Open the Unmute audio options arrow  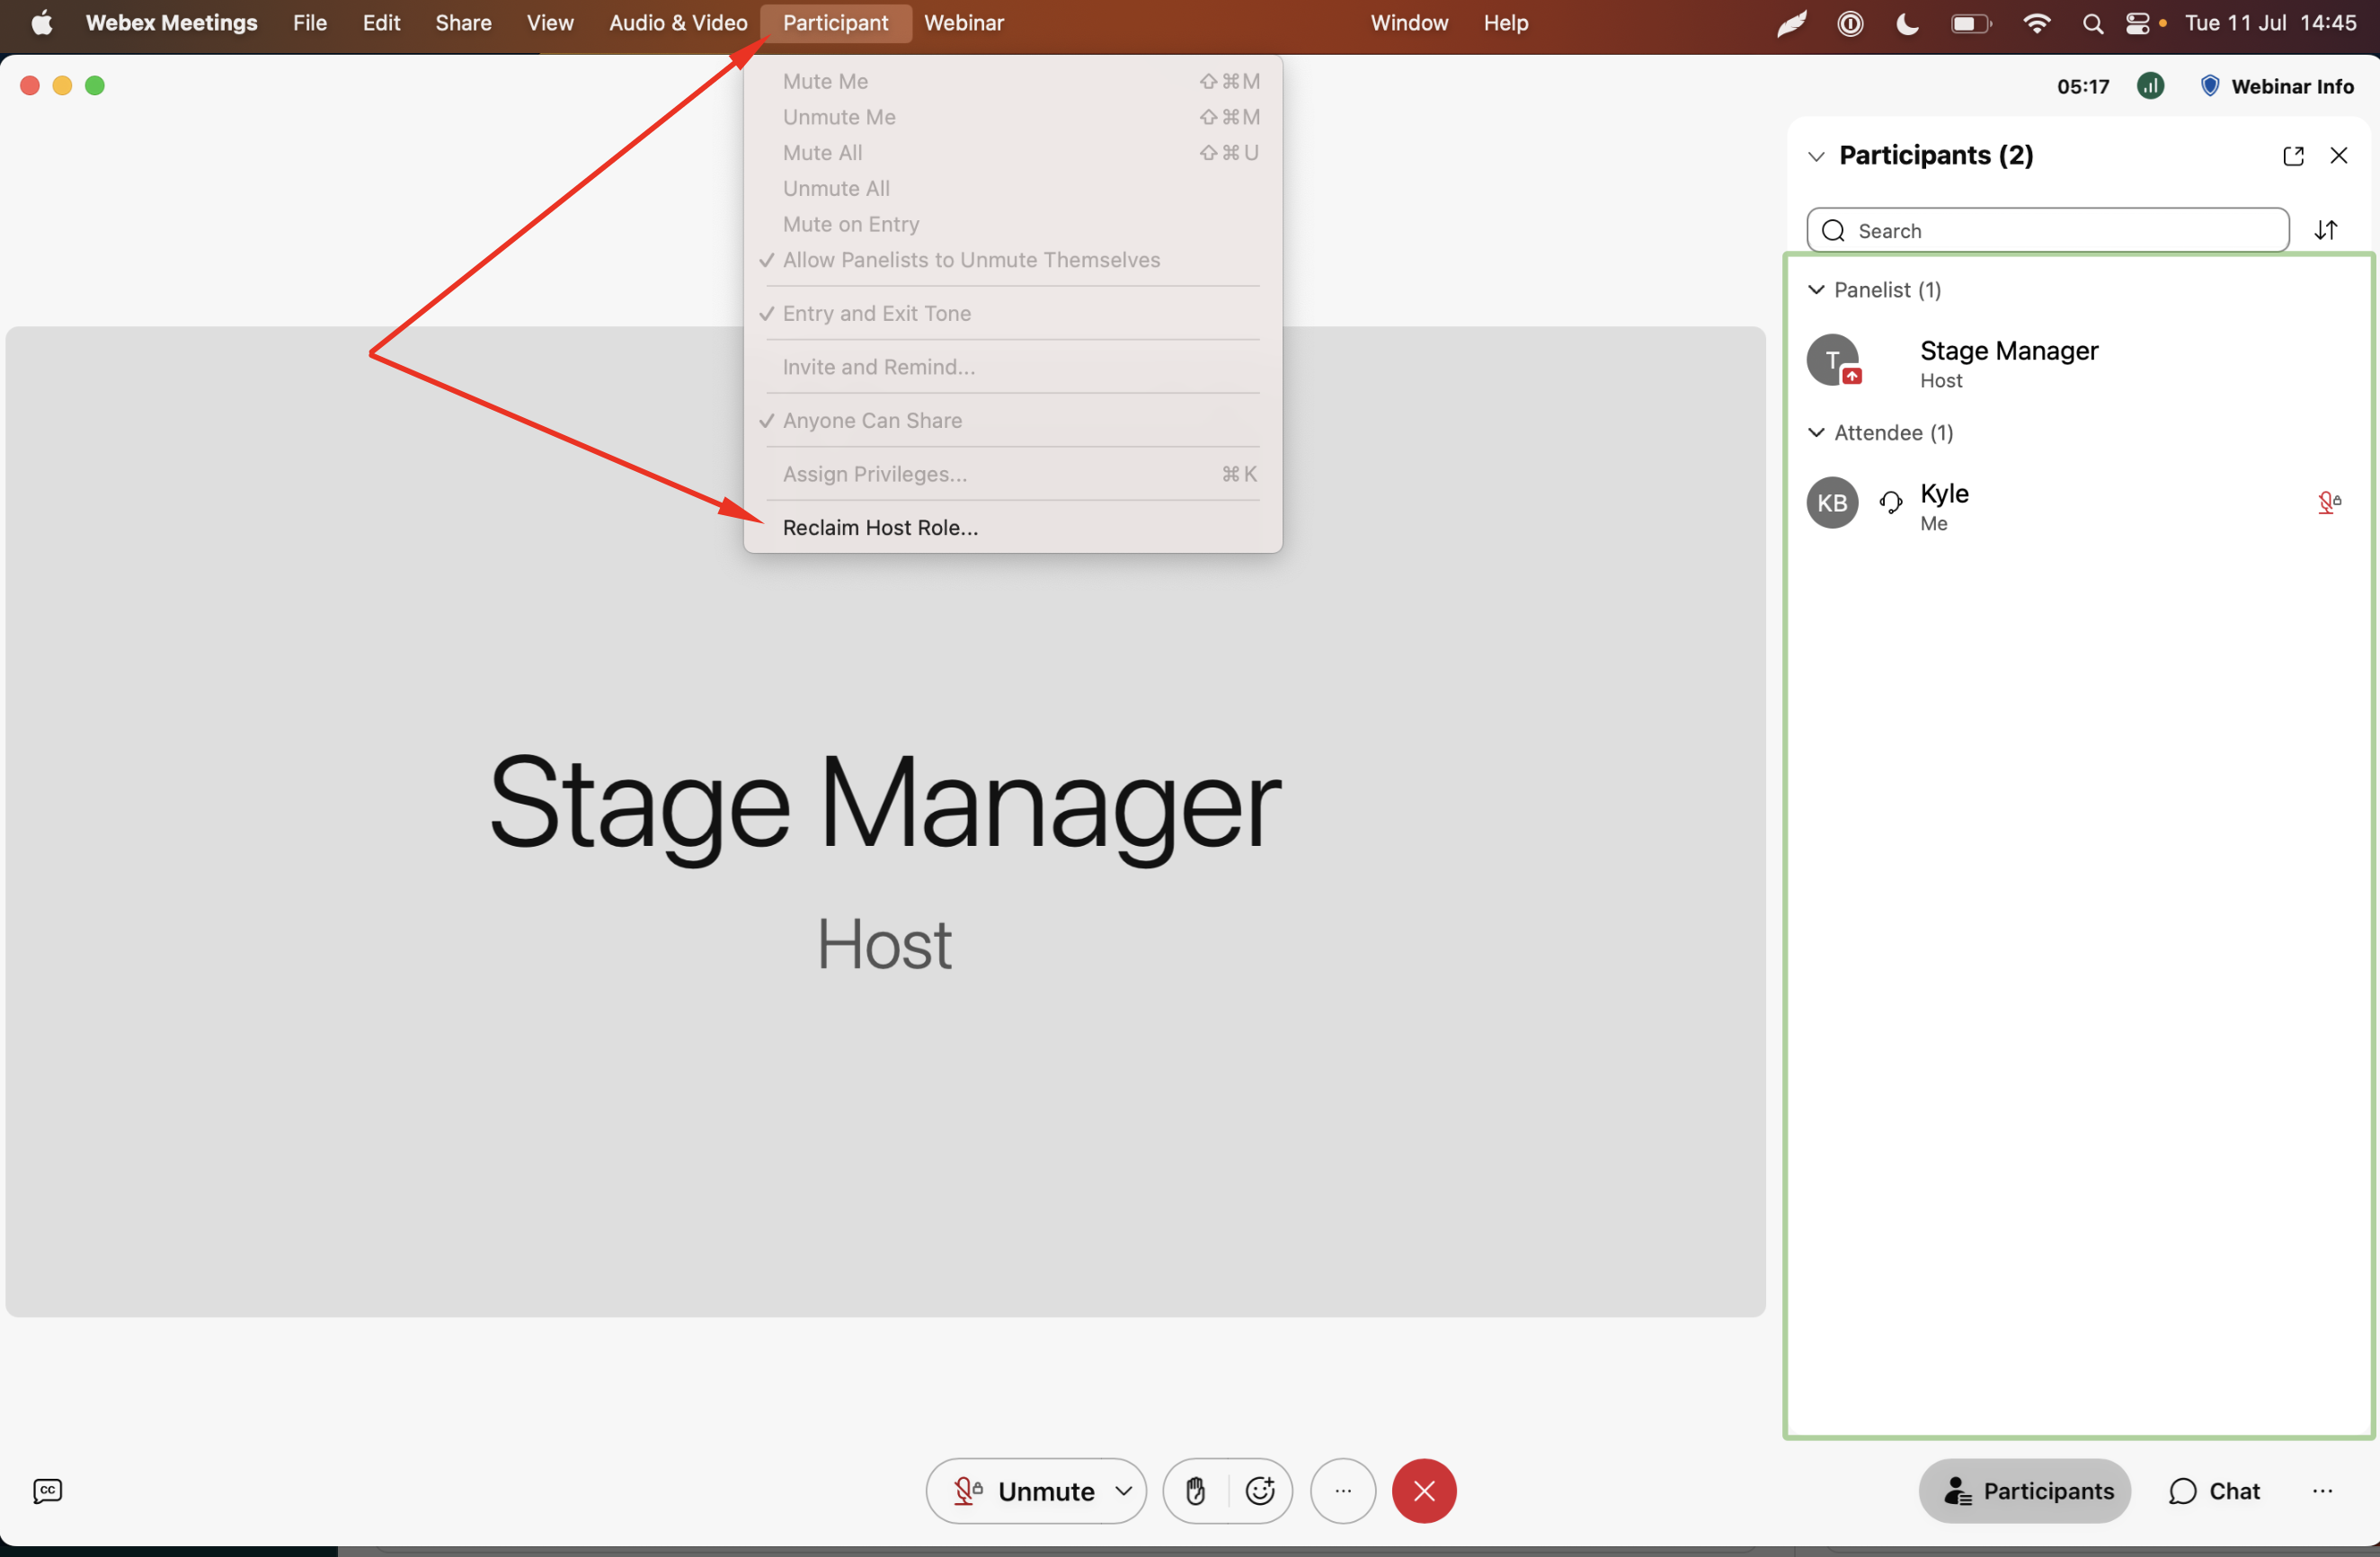coord(1124,1491)
